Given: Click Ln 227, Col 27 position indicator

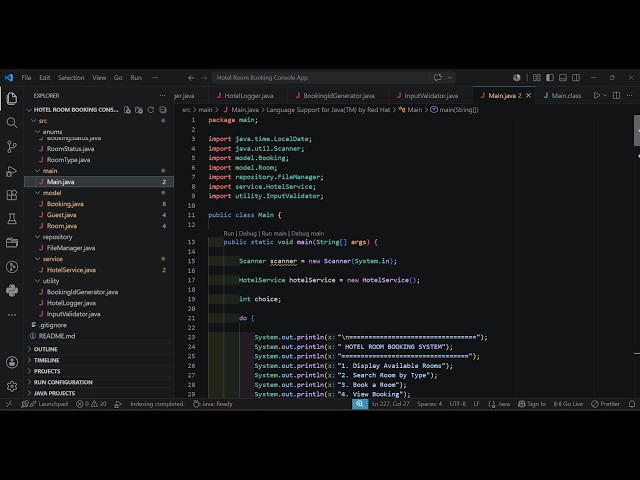Looking at the screenshot, I should (x=390, y=404).
